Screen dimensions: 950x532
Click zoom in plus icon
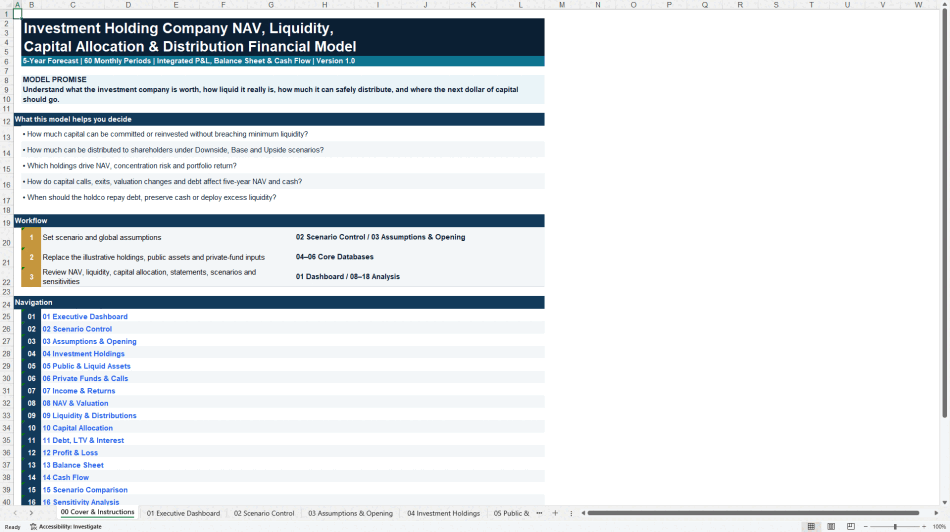click(x=924, y=527)
